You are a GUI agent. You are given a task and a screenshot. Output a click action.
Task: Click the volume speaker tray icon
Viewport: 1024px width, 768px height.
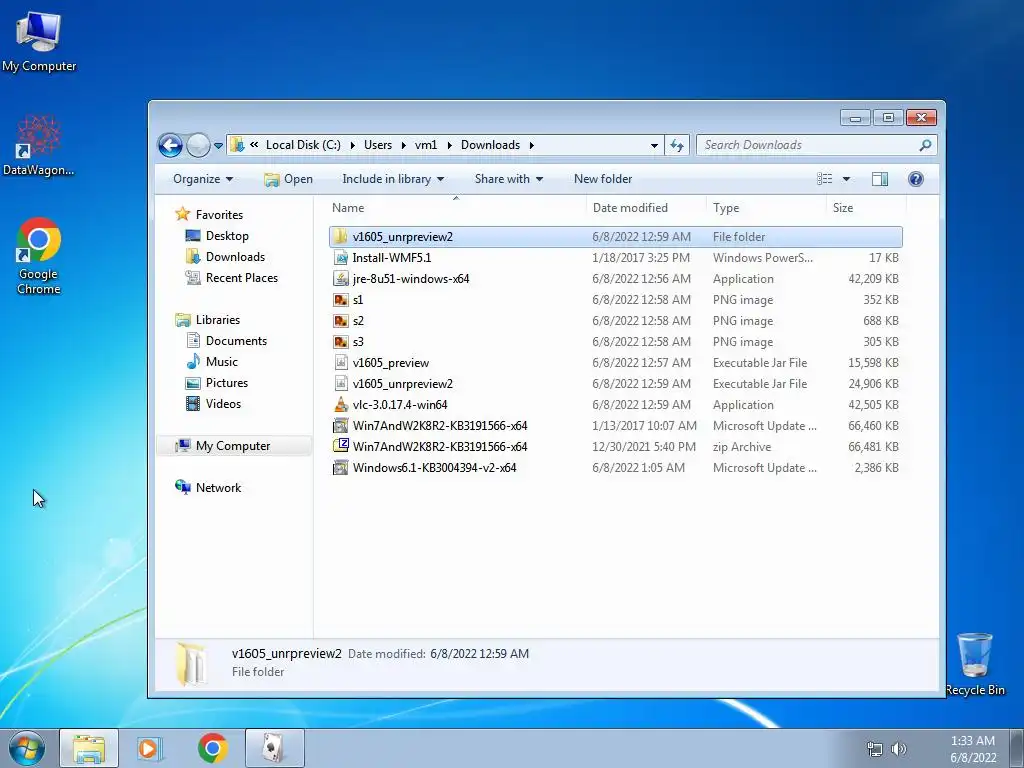click(899, 749)
